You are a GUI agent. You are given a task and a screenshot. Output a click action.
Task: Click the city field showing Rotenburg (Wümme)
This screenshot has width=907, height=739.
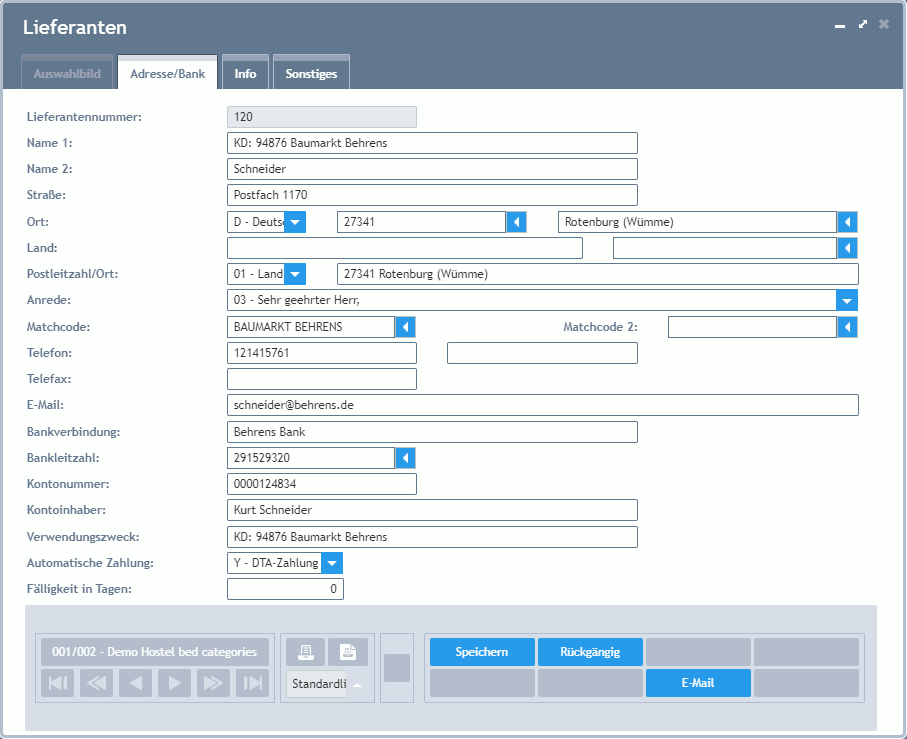697,222
